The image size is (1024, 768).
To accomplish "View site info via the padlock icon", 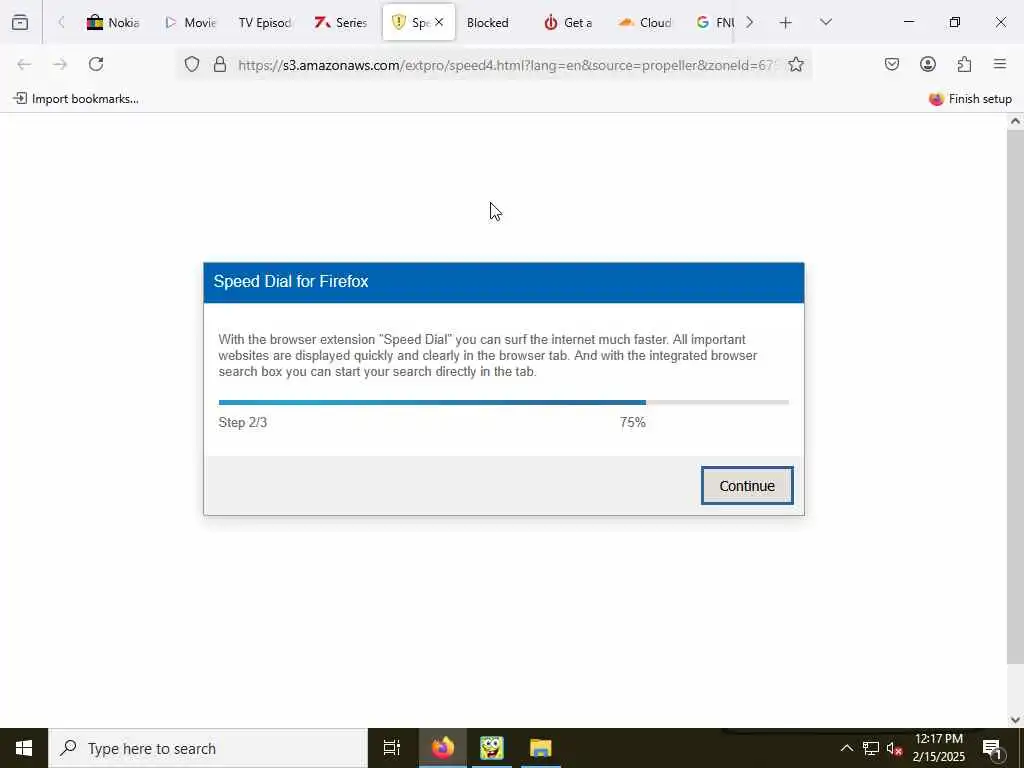I will (x=220, y=64).
